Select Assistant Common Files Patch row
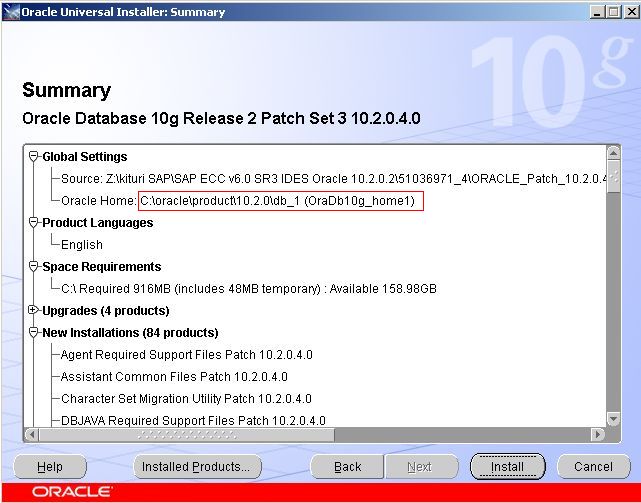 [x=174, y=377]
